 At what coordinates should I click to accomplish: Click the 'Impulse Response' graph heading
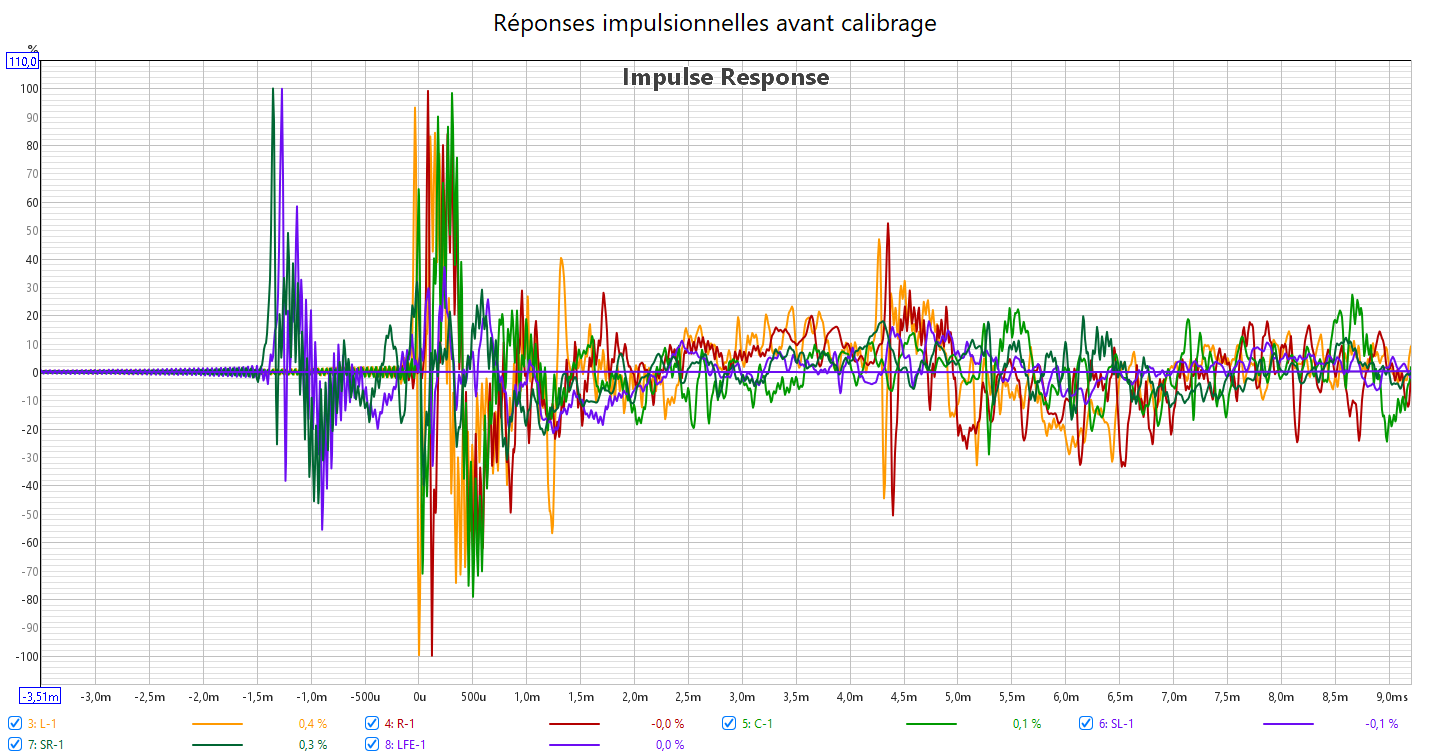pyautogui.click(x=725, y=77)
